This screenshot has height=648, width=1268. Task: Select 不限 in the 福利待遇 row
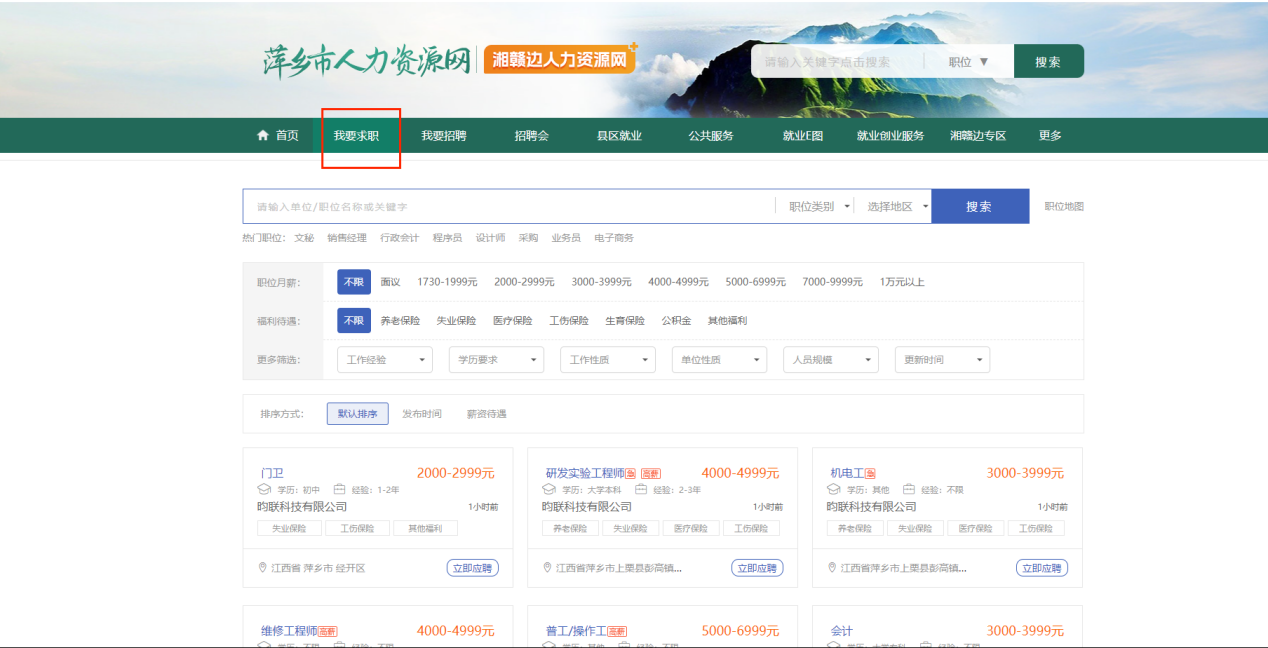(x=354, y=321)
